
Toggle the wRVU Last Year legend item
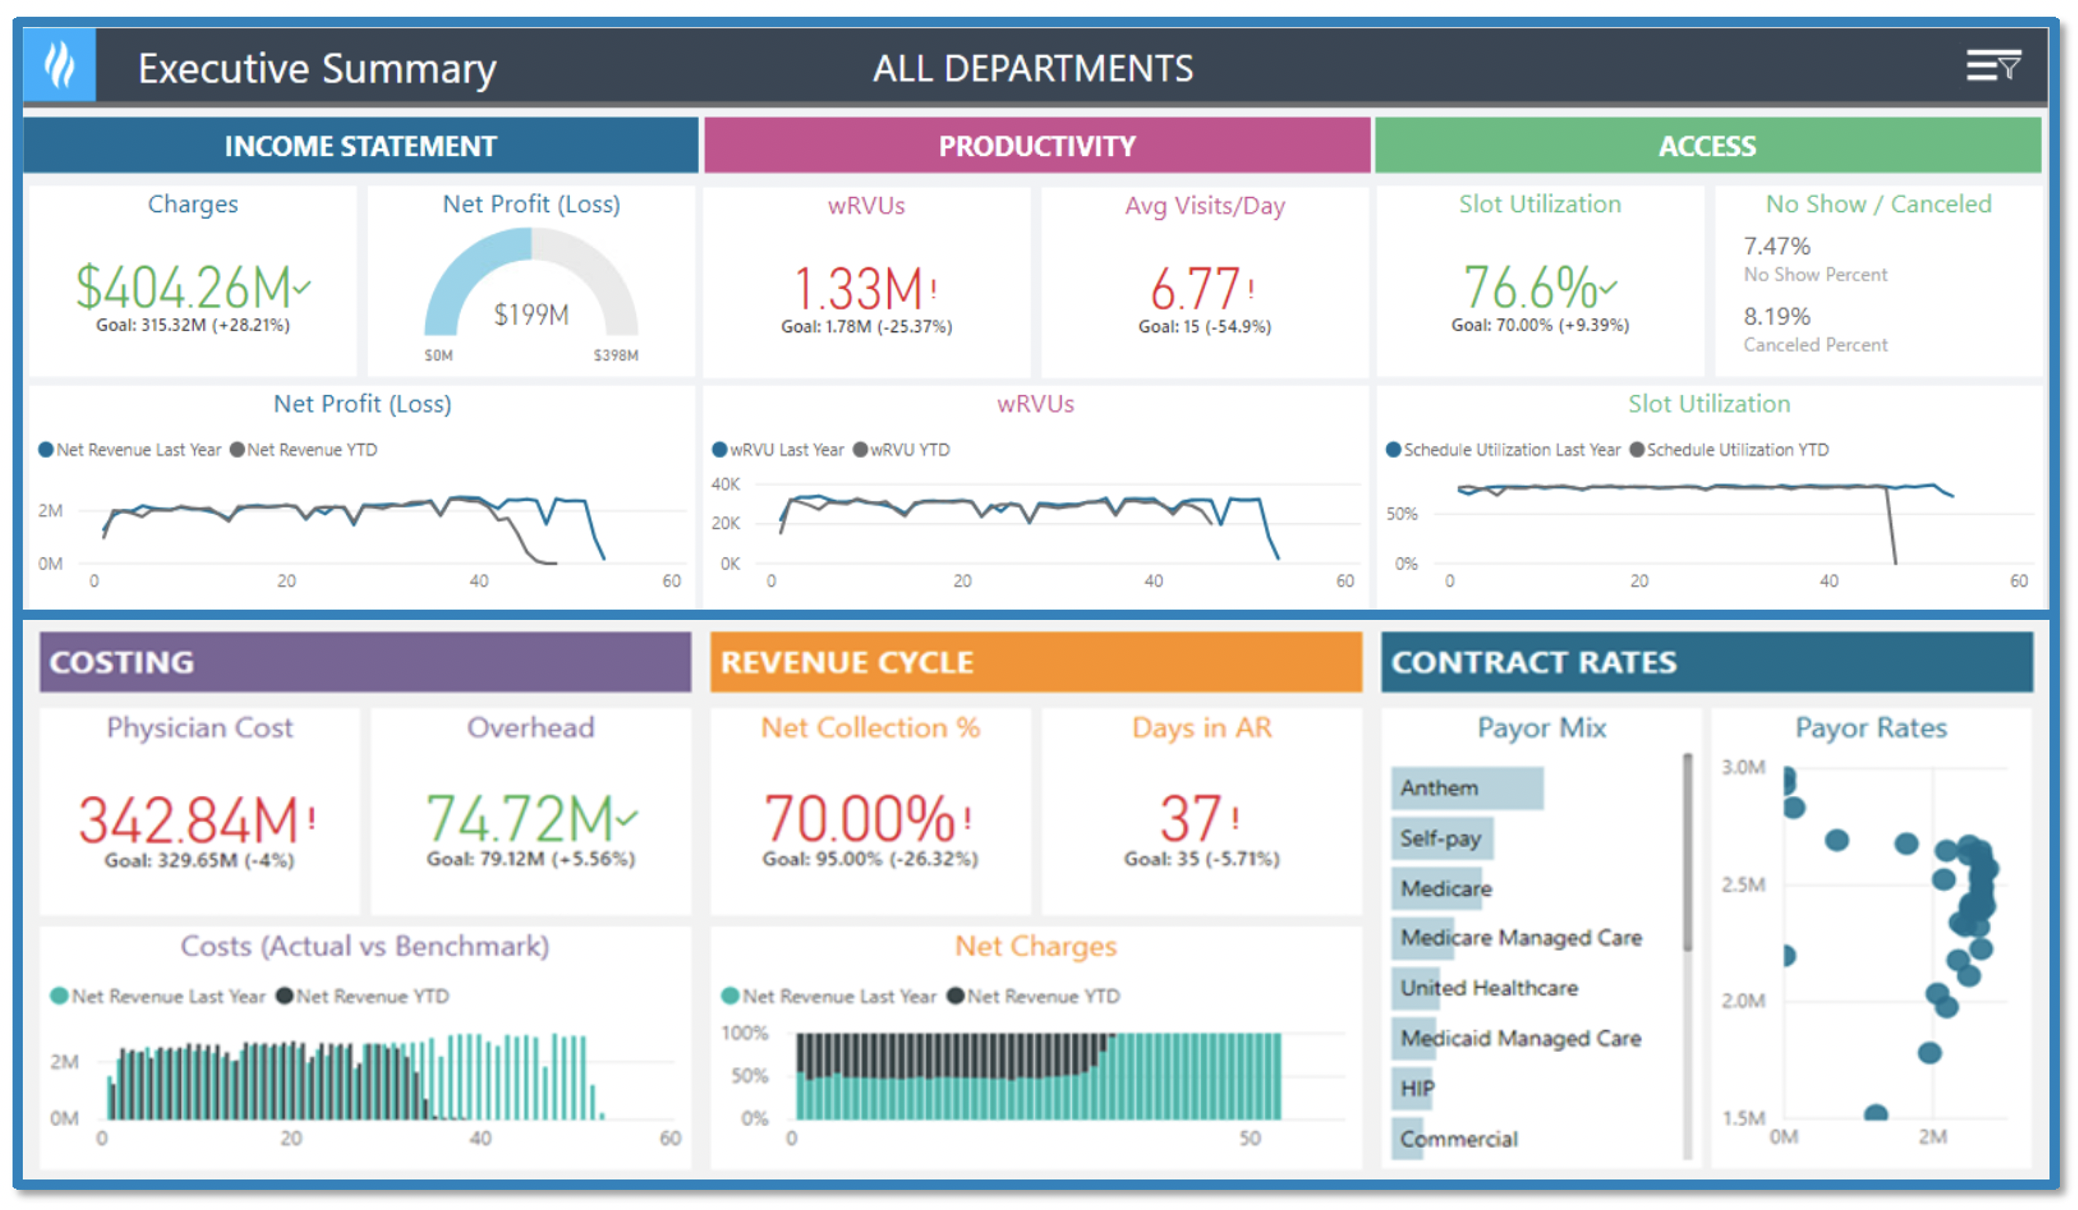(779, 449)
